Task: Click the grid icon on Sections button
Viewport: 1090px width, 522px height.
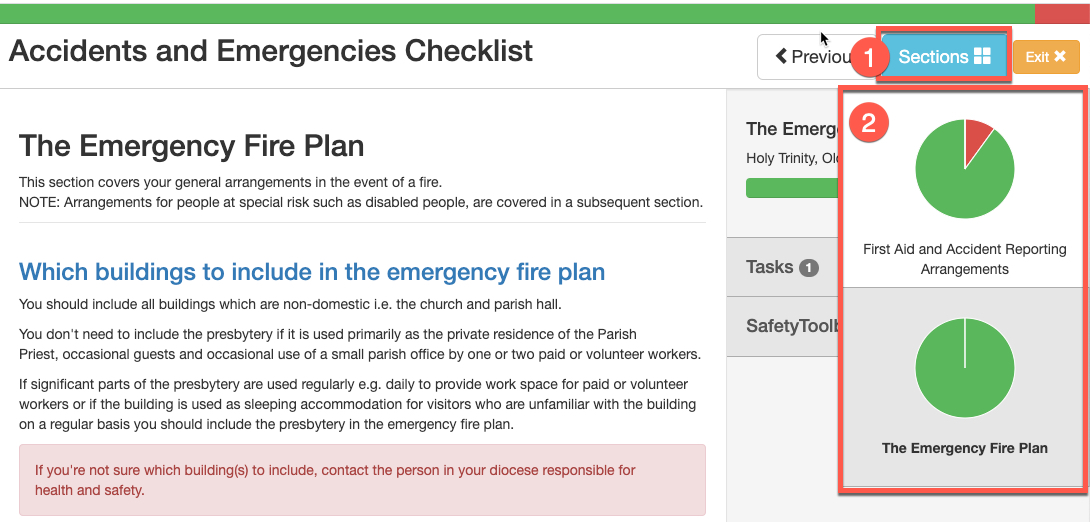Action: point(982,57)
